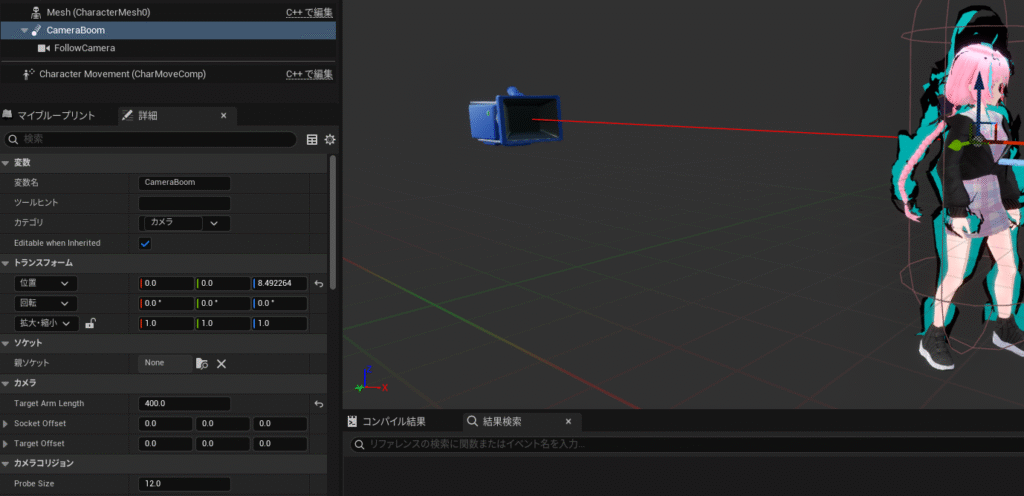This screenshot has width=1024, height=496.
Task: Open the 拡大・縮小 type dropdown
Action: click(46, 324)
